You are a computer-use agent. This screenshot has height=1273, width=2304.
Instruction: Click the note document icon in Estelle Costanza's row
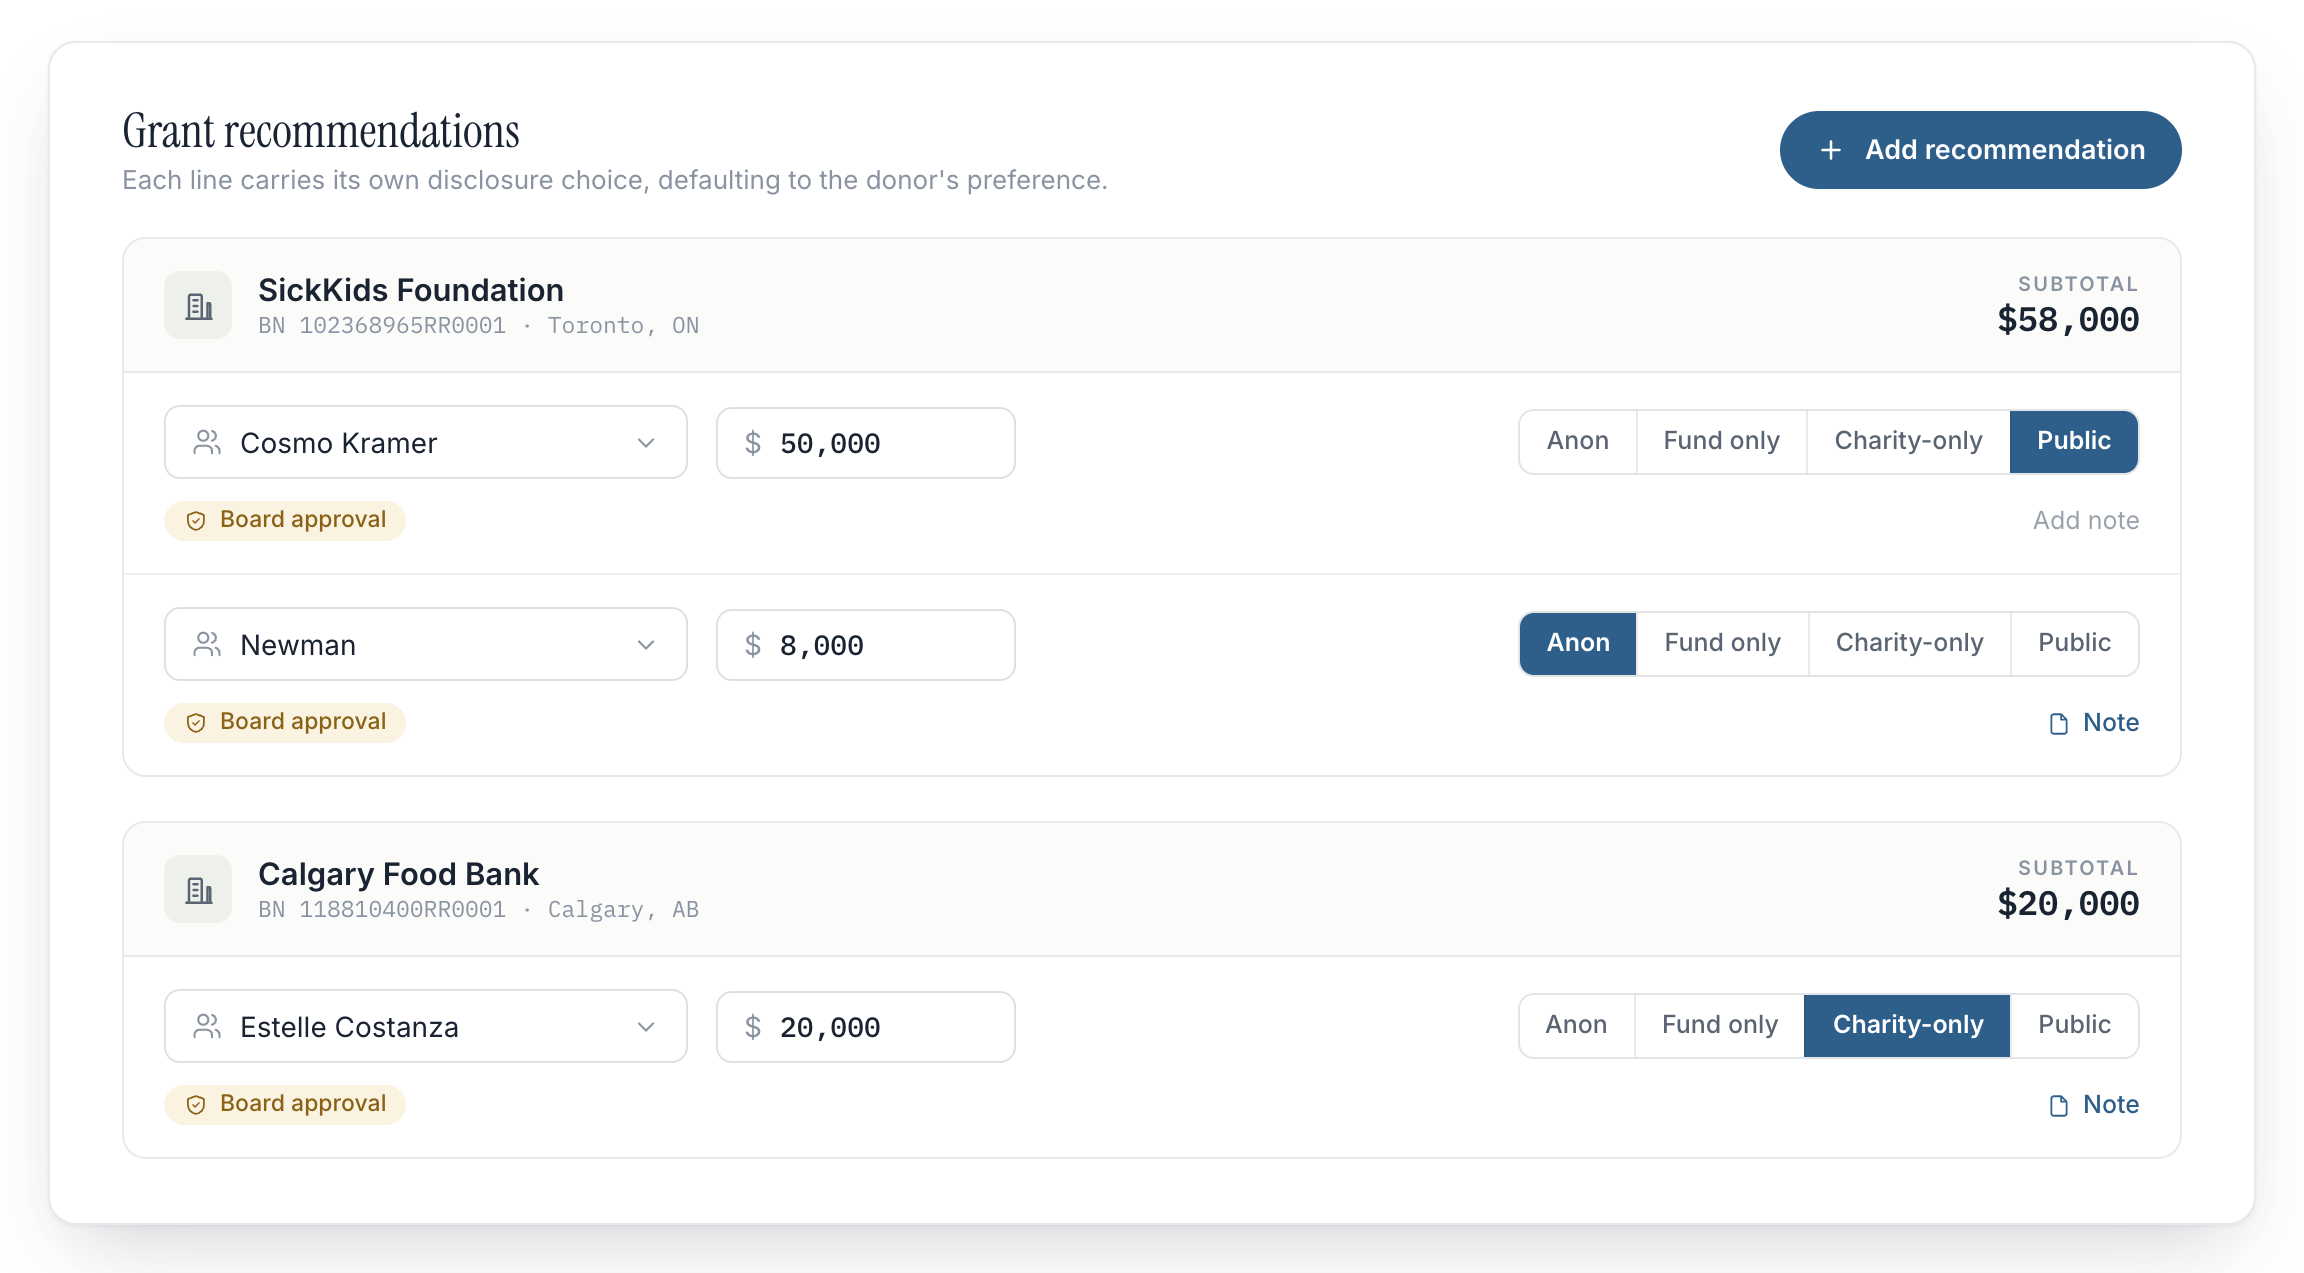(2059, 1105)
